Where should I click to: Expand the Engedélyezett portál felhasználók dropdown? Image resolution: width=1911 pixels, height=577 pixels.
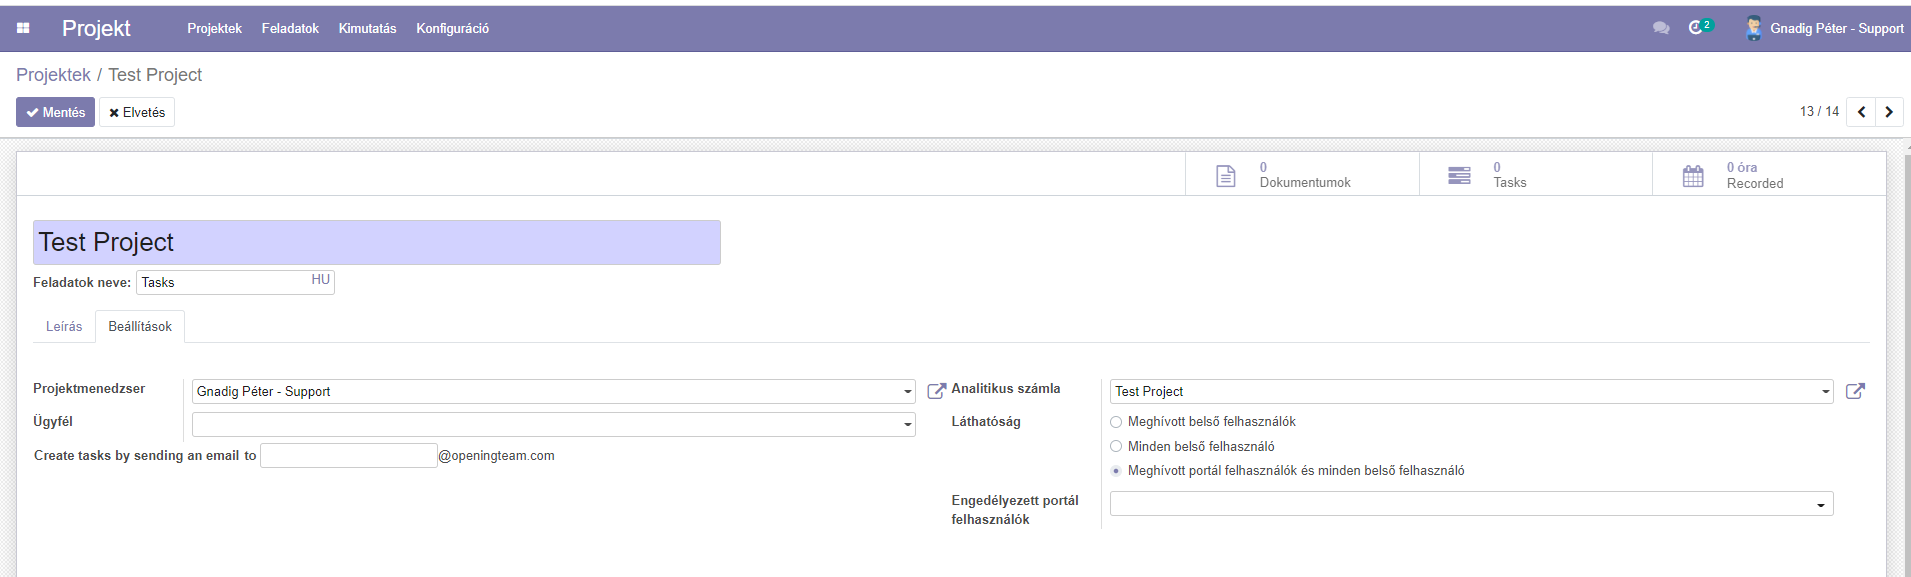(x=1820, y=505)
